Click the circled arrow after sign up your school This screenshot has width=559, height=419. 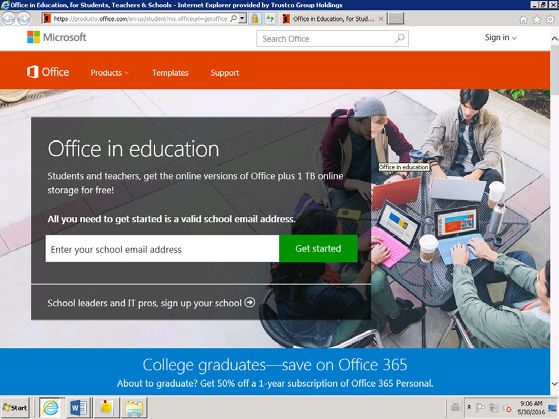coord(250,302)
